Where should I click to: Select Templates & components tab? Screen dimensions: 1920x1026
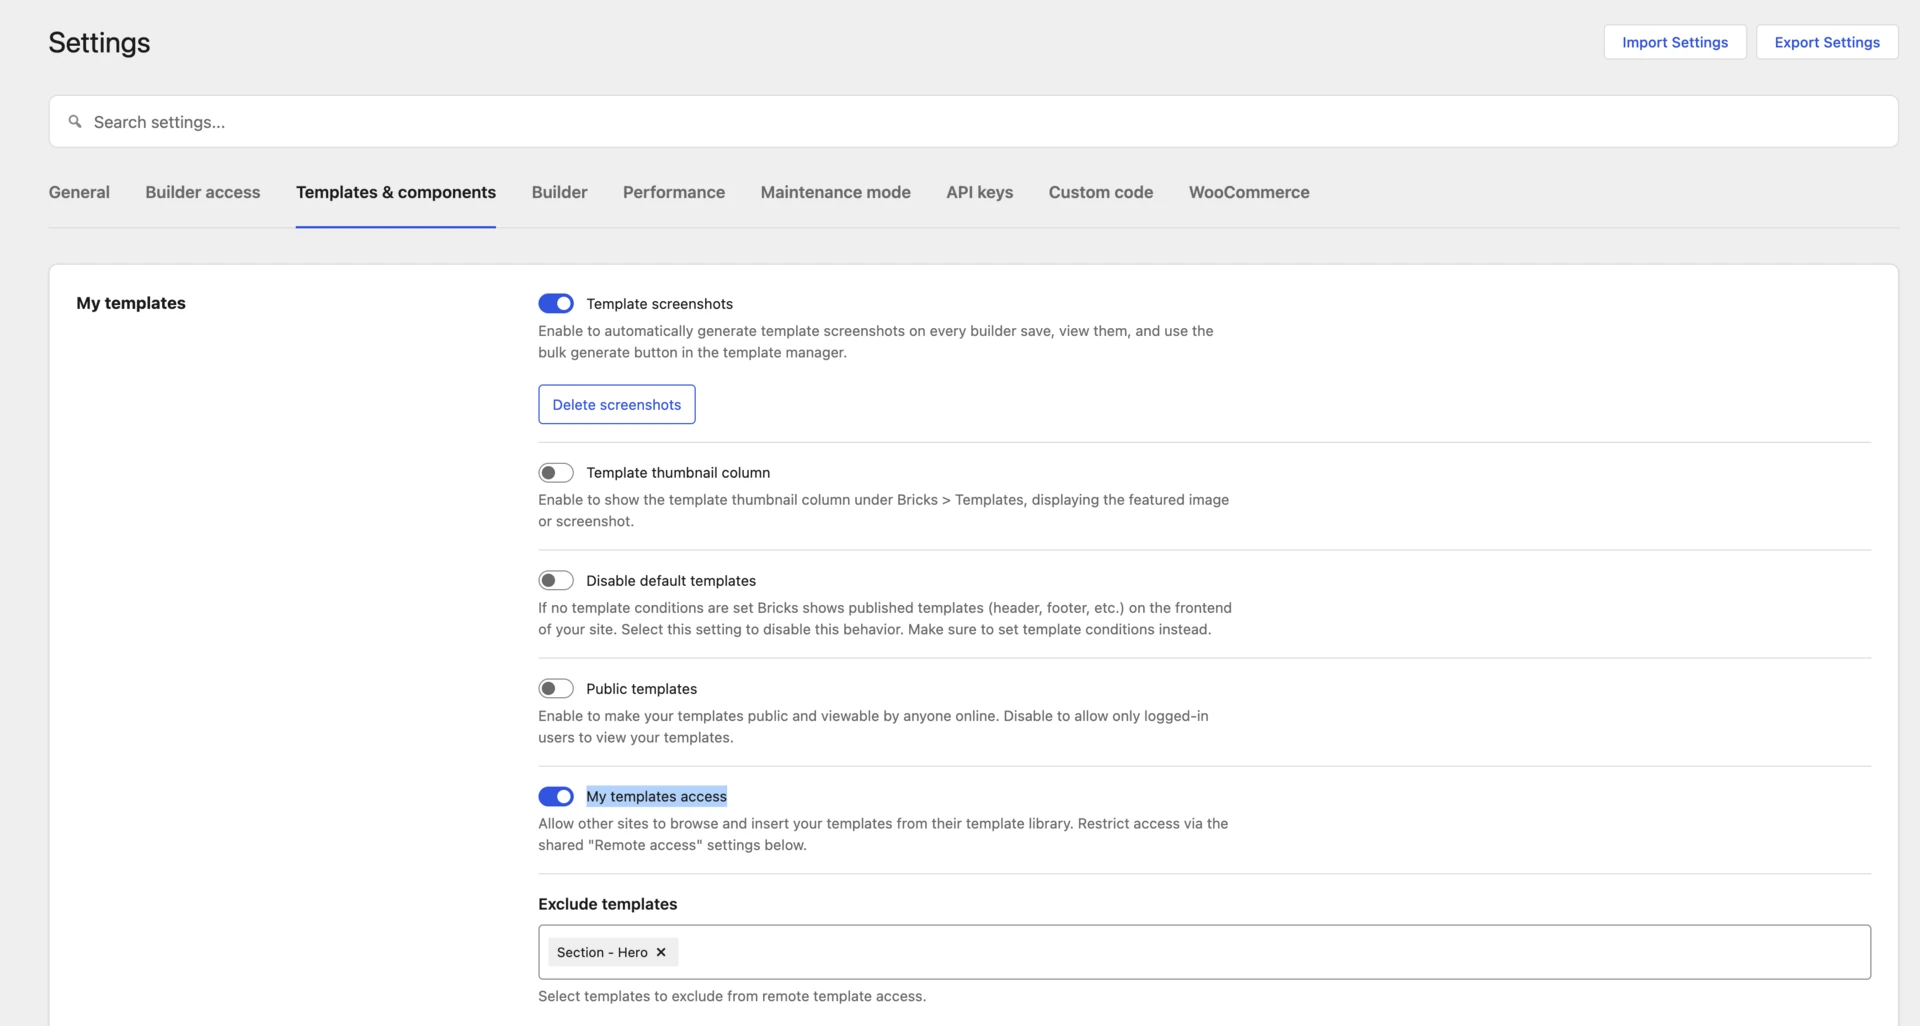(396, 192)
